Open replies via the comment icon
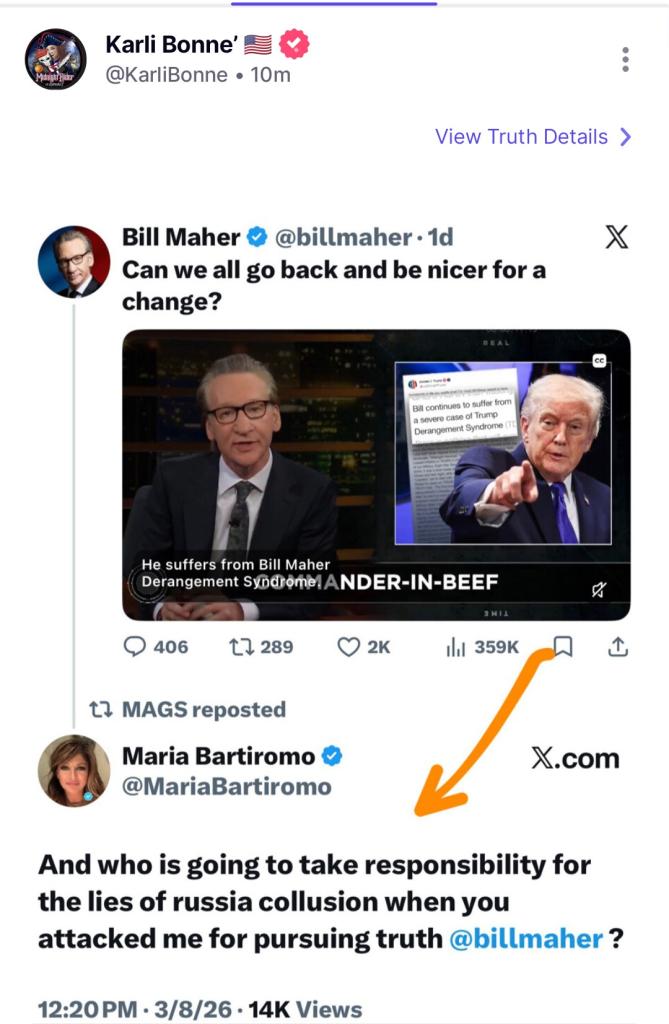The width and height of the screenshot is (669, 1024). click(134, 647)
